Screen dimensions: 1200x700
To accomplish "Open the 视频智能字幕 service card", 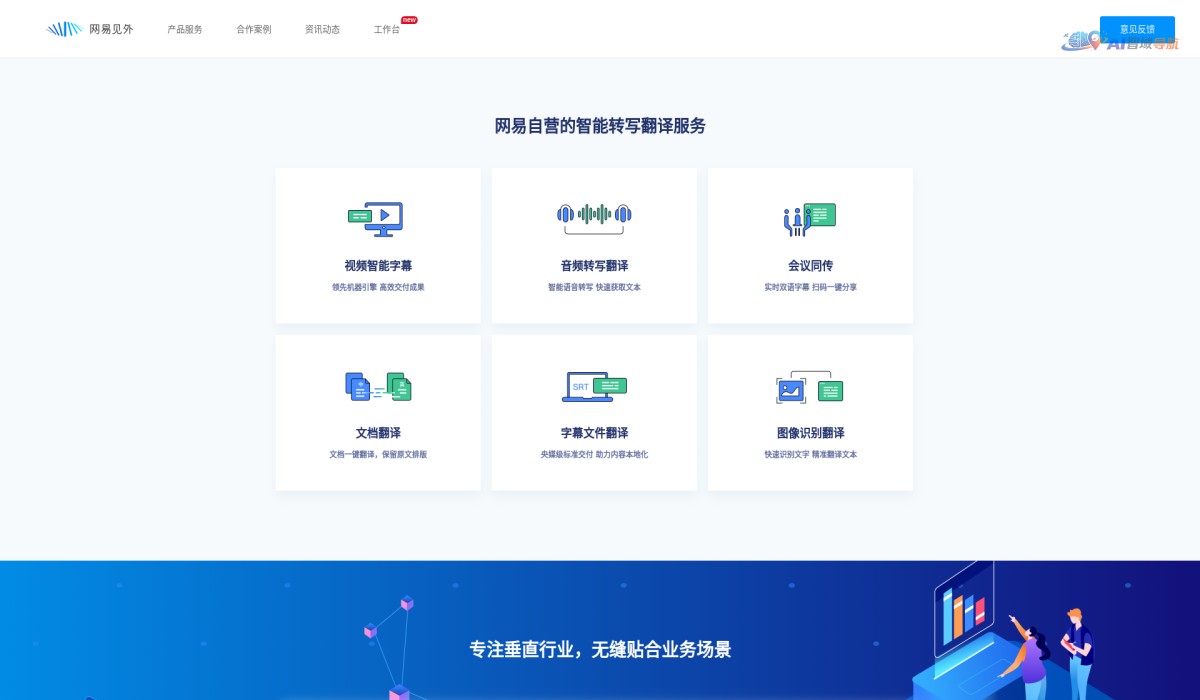I will pyautogui.click(x=378, y=245).
